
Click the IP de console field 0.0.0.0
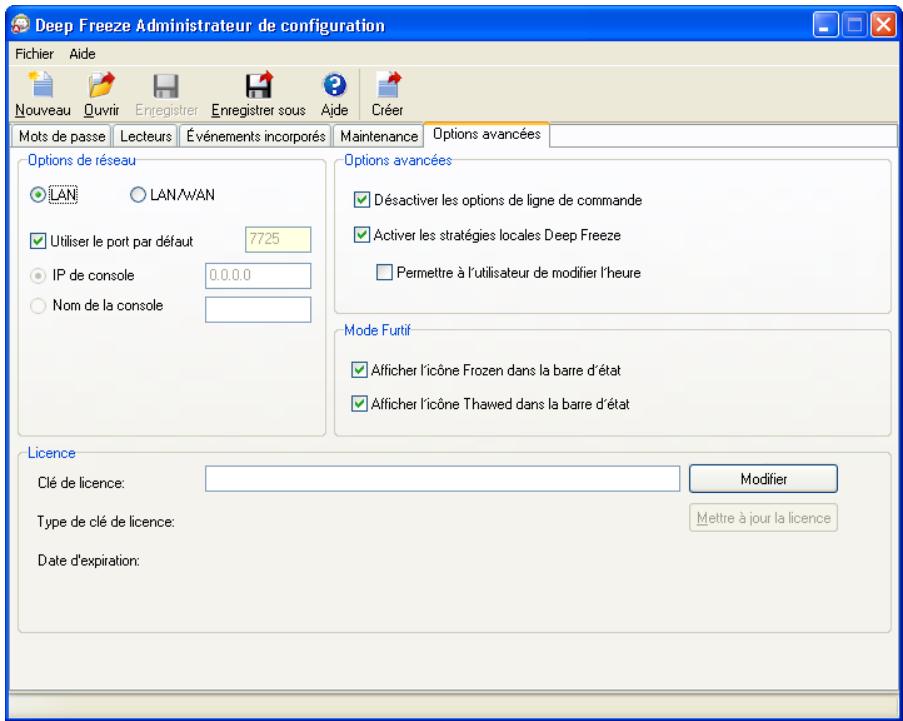click(258, 276)
